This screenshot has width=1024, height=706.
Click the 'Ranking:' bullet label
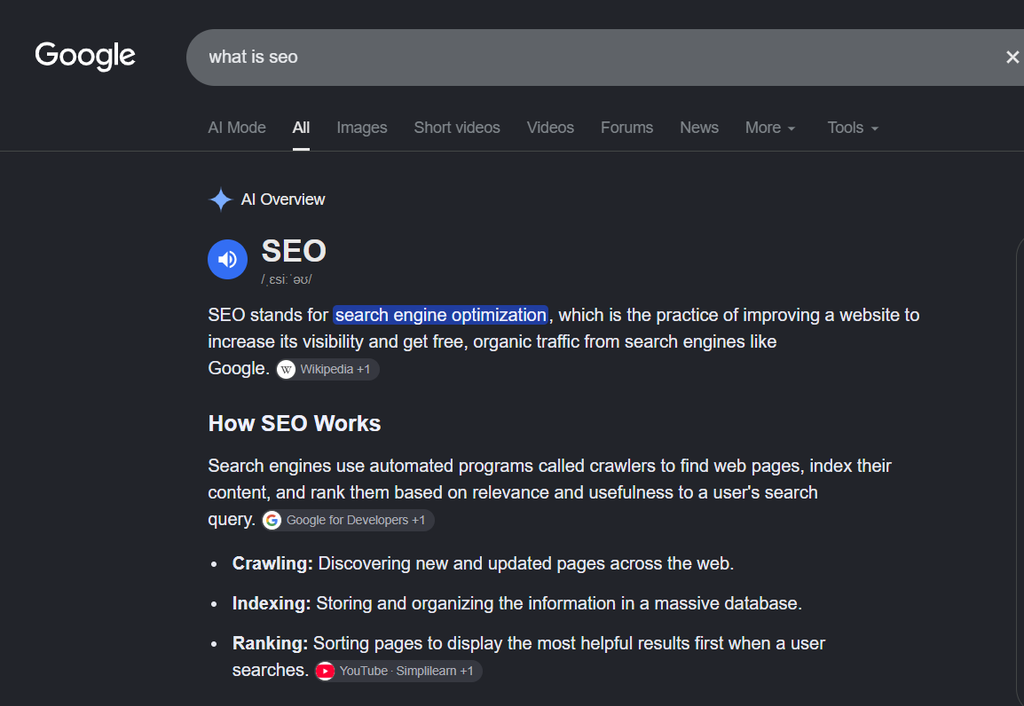tap(270, 643)
